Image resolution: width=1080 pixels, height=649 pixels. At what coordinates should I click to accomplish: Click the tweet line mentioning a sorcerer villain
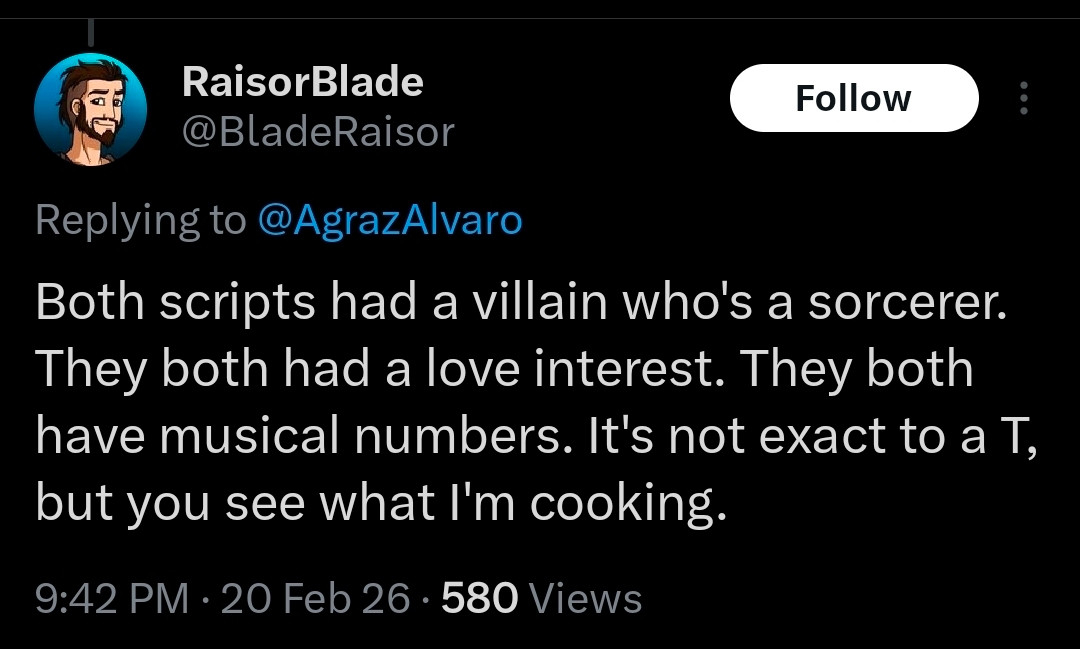click(x=518, y=304)
